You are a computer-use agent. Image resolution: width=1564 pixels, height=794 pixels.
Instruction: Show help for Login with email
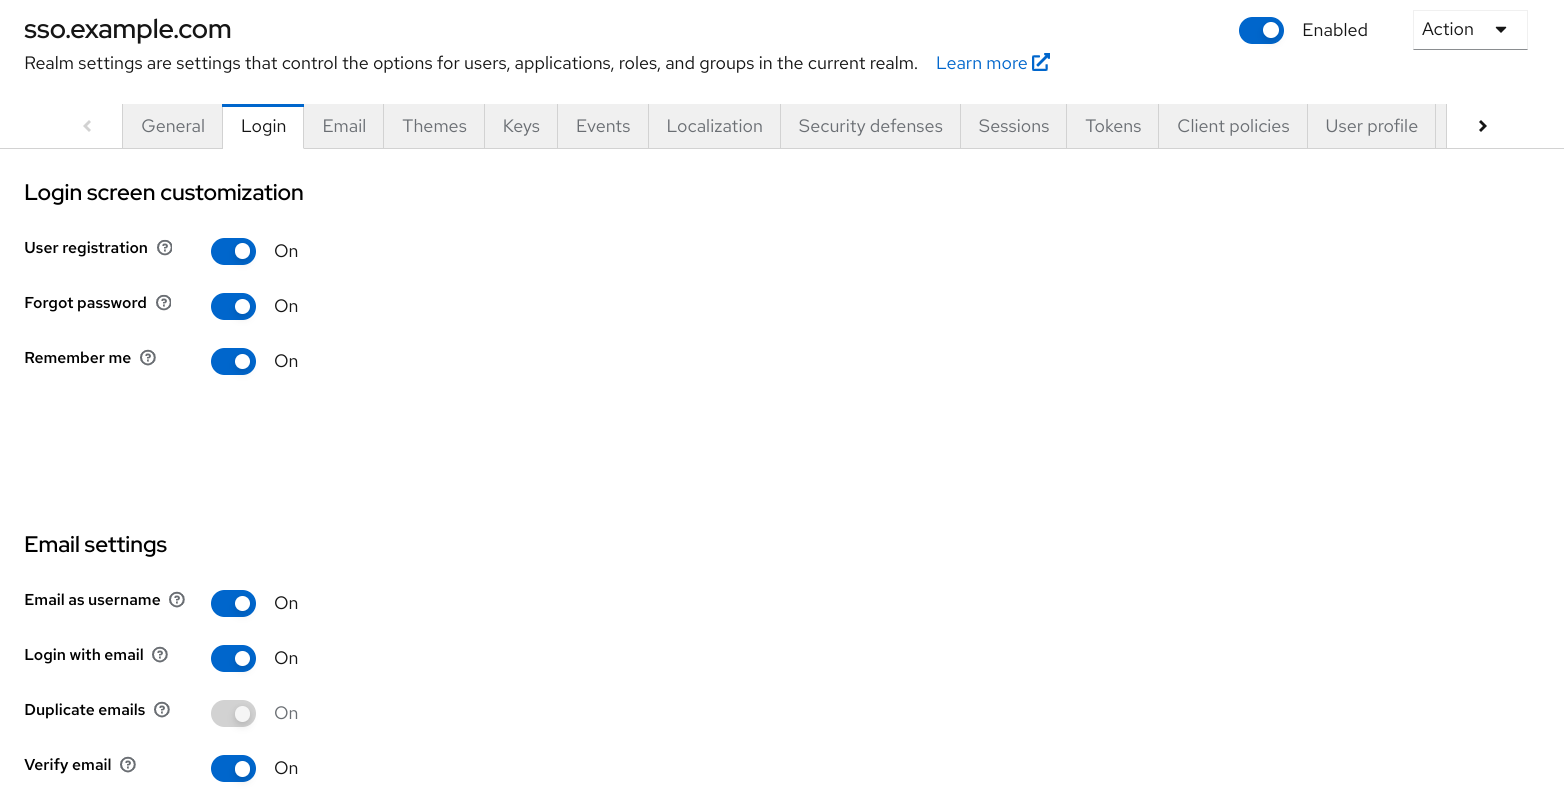pyautogui.click(x=160, y=655)
